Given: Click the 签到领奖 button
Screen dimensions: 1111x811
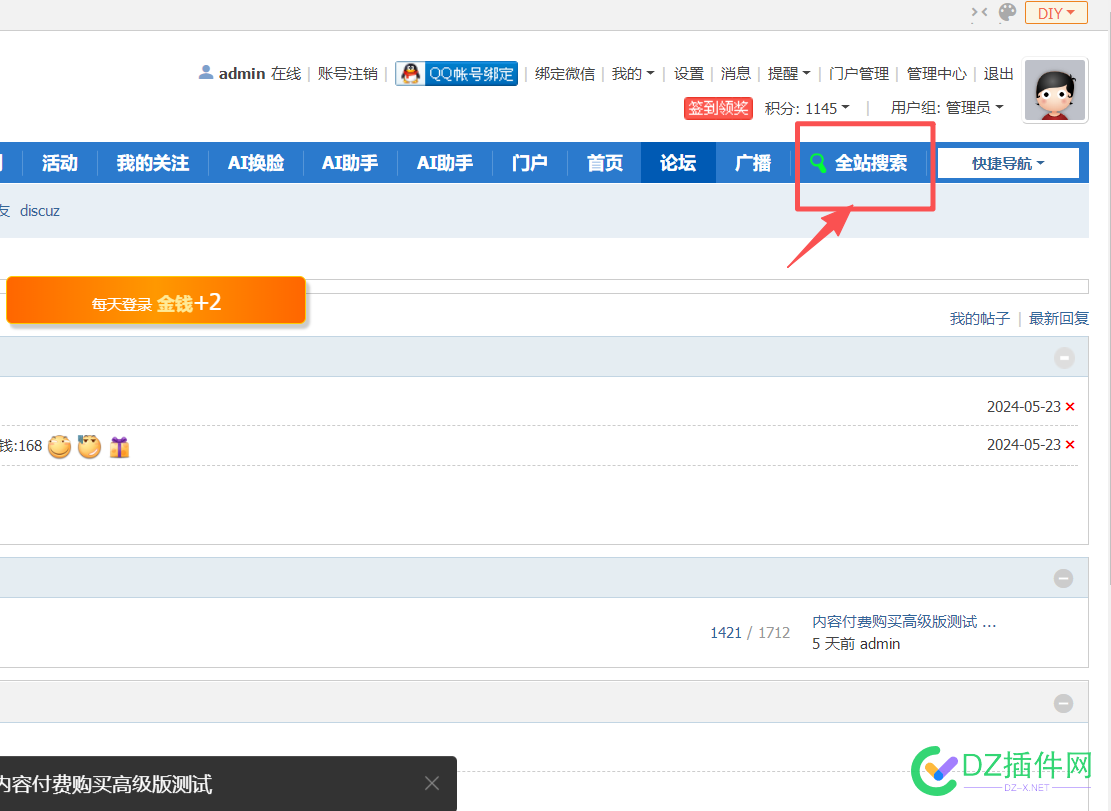Looking at the screenshot, I should coord(718,108).
